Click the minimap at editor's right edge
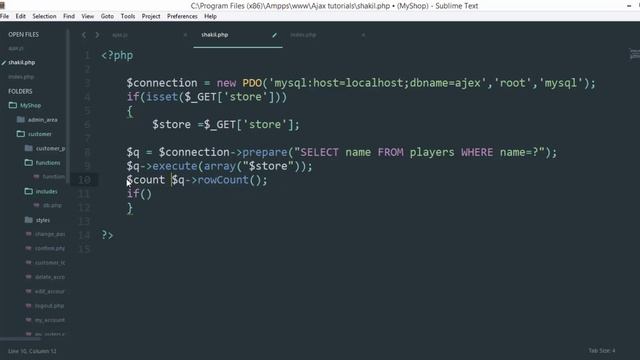This screenshot has height=360, width=640. click(634, 54)
